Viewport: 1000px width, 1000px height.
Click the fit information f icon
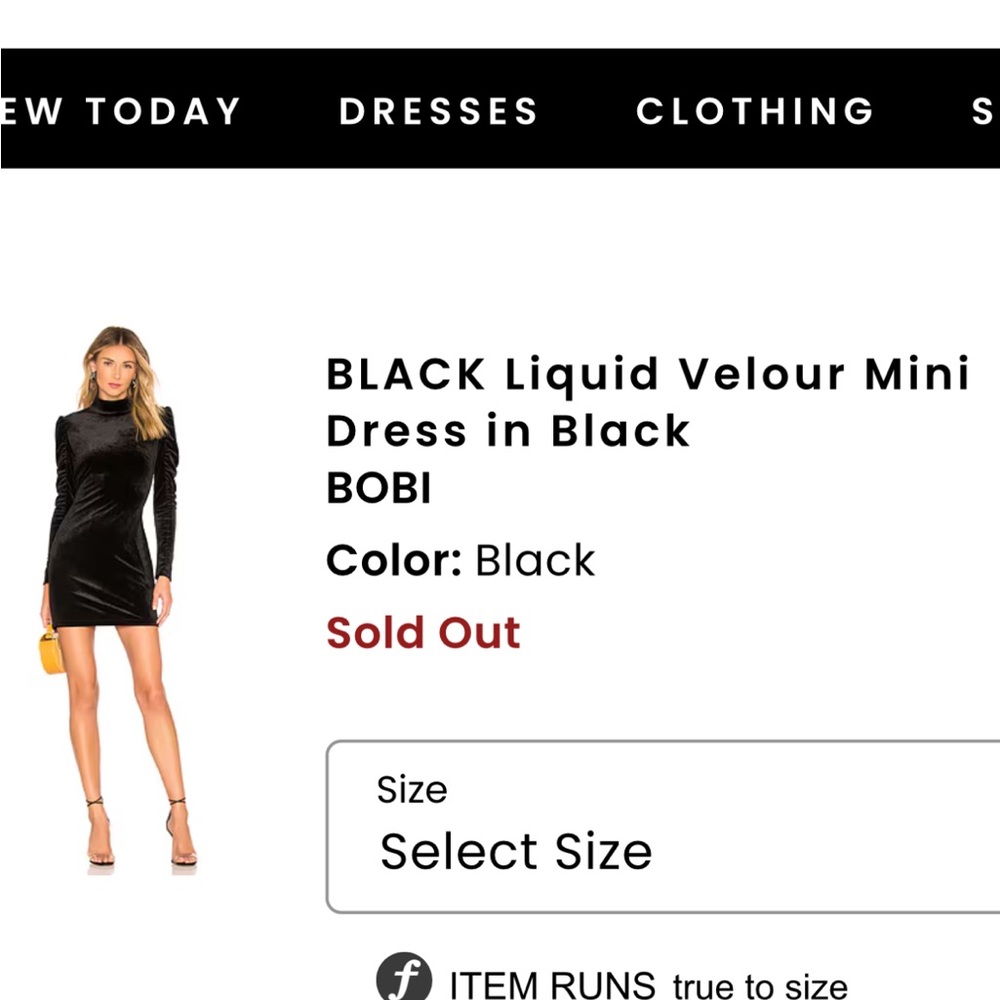(x=405, y=975)
